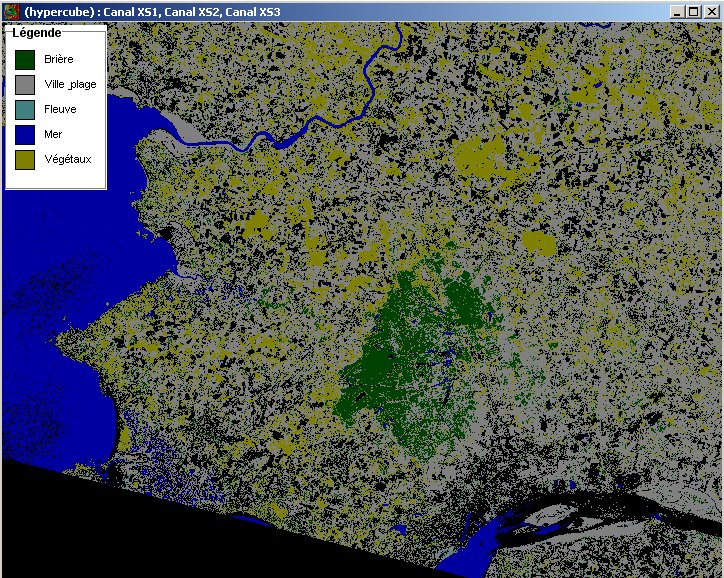Click the 'Brière' legend label

(59, 59)
